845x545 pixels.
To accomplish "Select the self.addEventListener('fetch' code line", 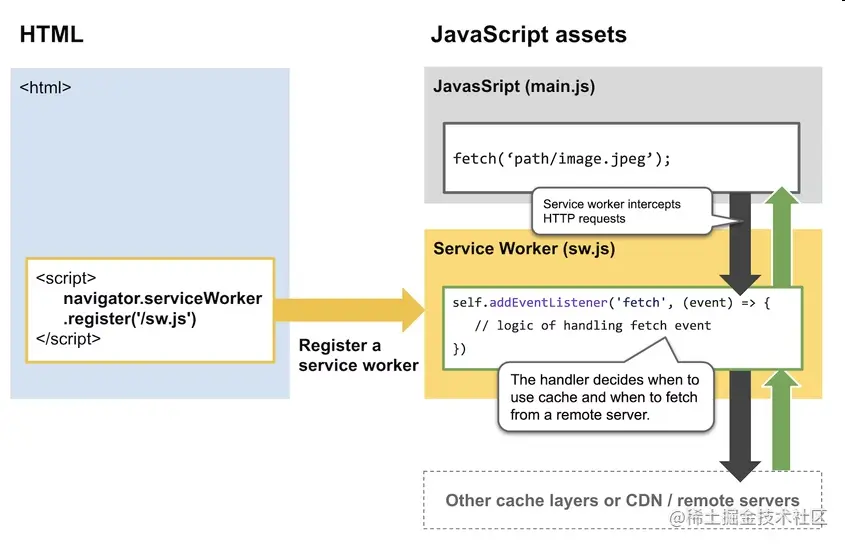I will click(611, 302).
